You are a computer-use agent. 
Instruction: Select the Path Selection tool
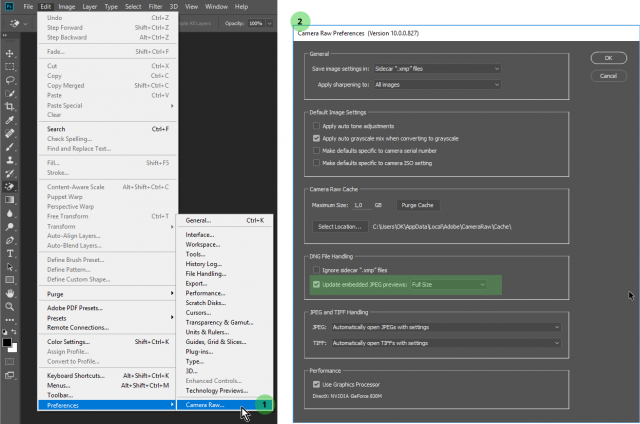[10, 267]
